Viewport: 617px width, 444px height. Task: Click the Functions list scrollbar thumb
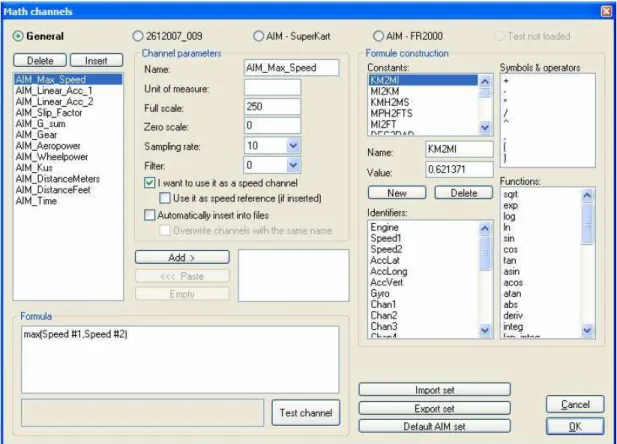coord(587,224)
